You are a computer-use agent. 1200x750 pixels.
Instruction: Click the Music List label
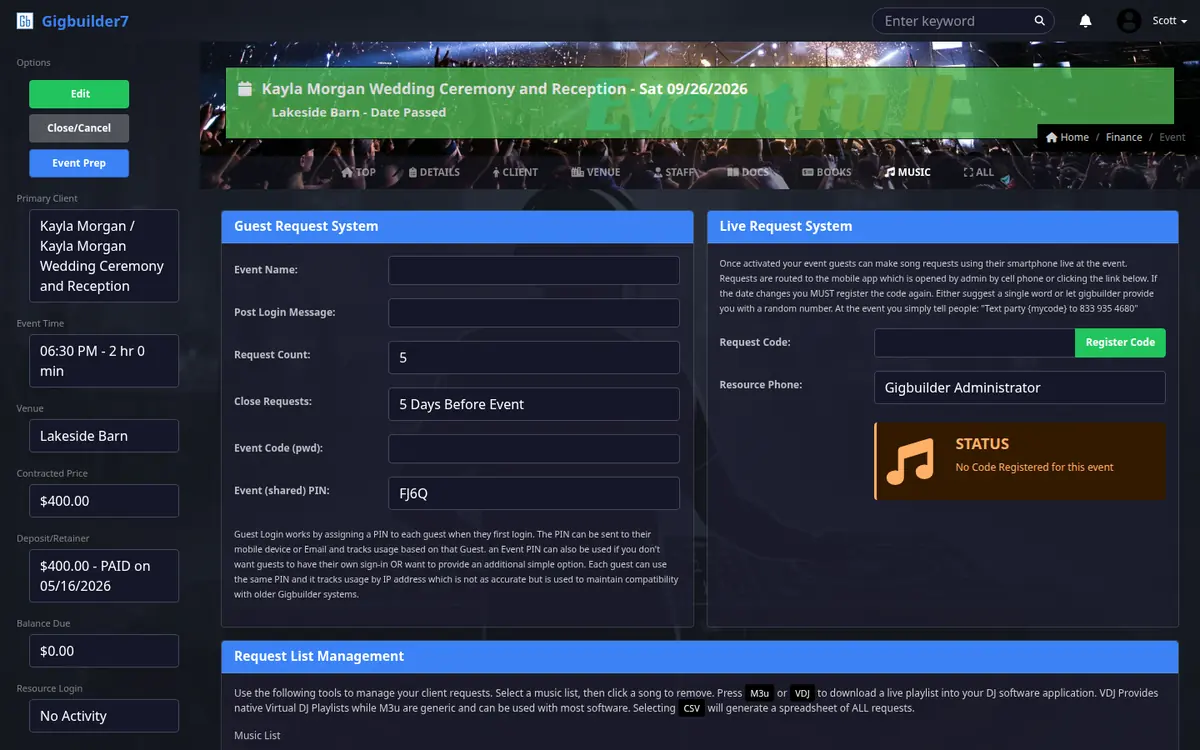pos(257,736)
